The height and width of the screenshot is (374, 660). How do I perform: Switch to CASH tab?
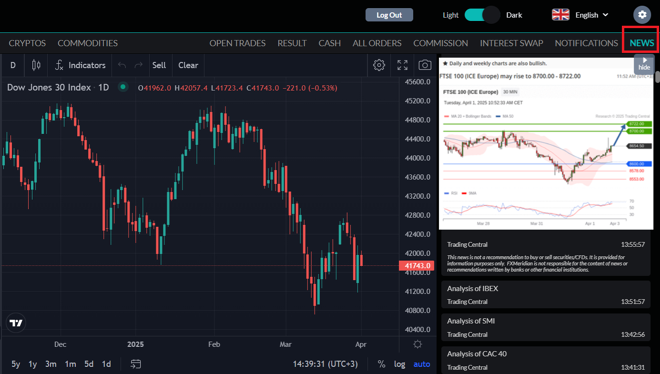pos(330,43)
